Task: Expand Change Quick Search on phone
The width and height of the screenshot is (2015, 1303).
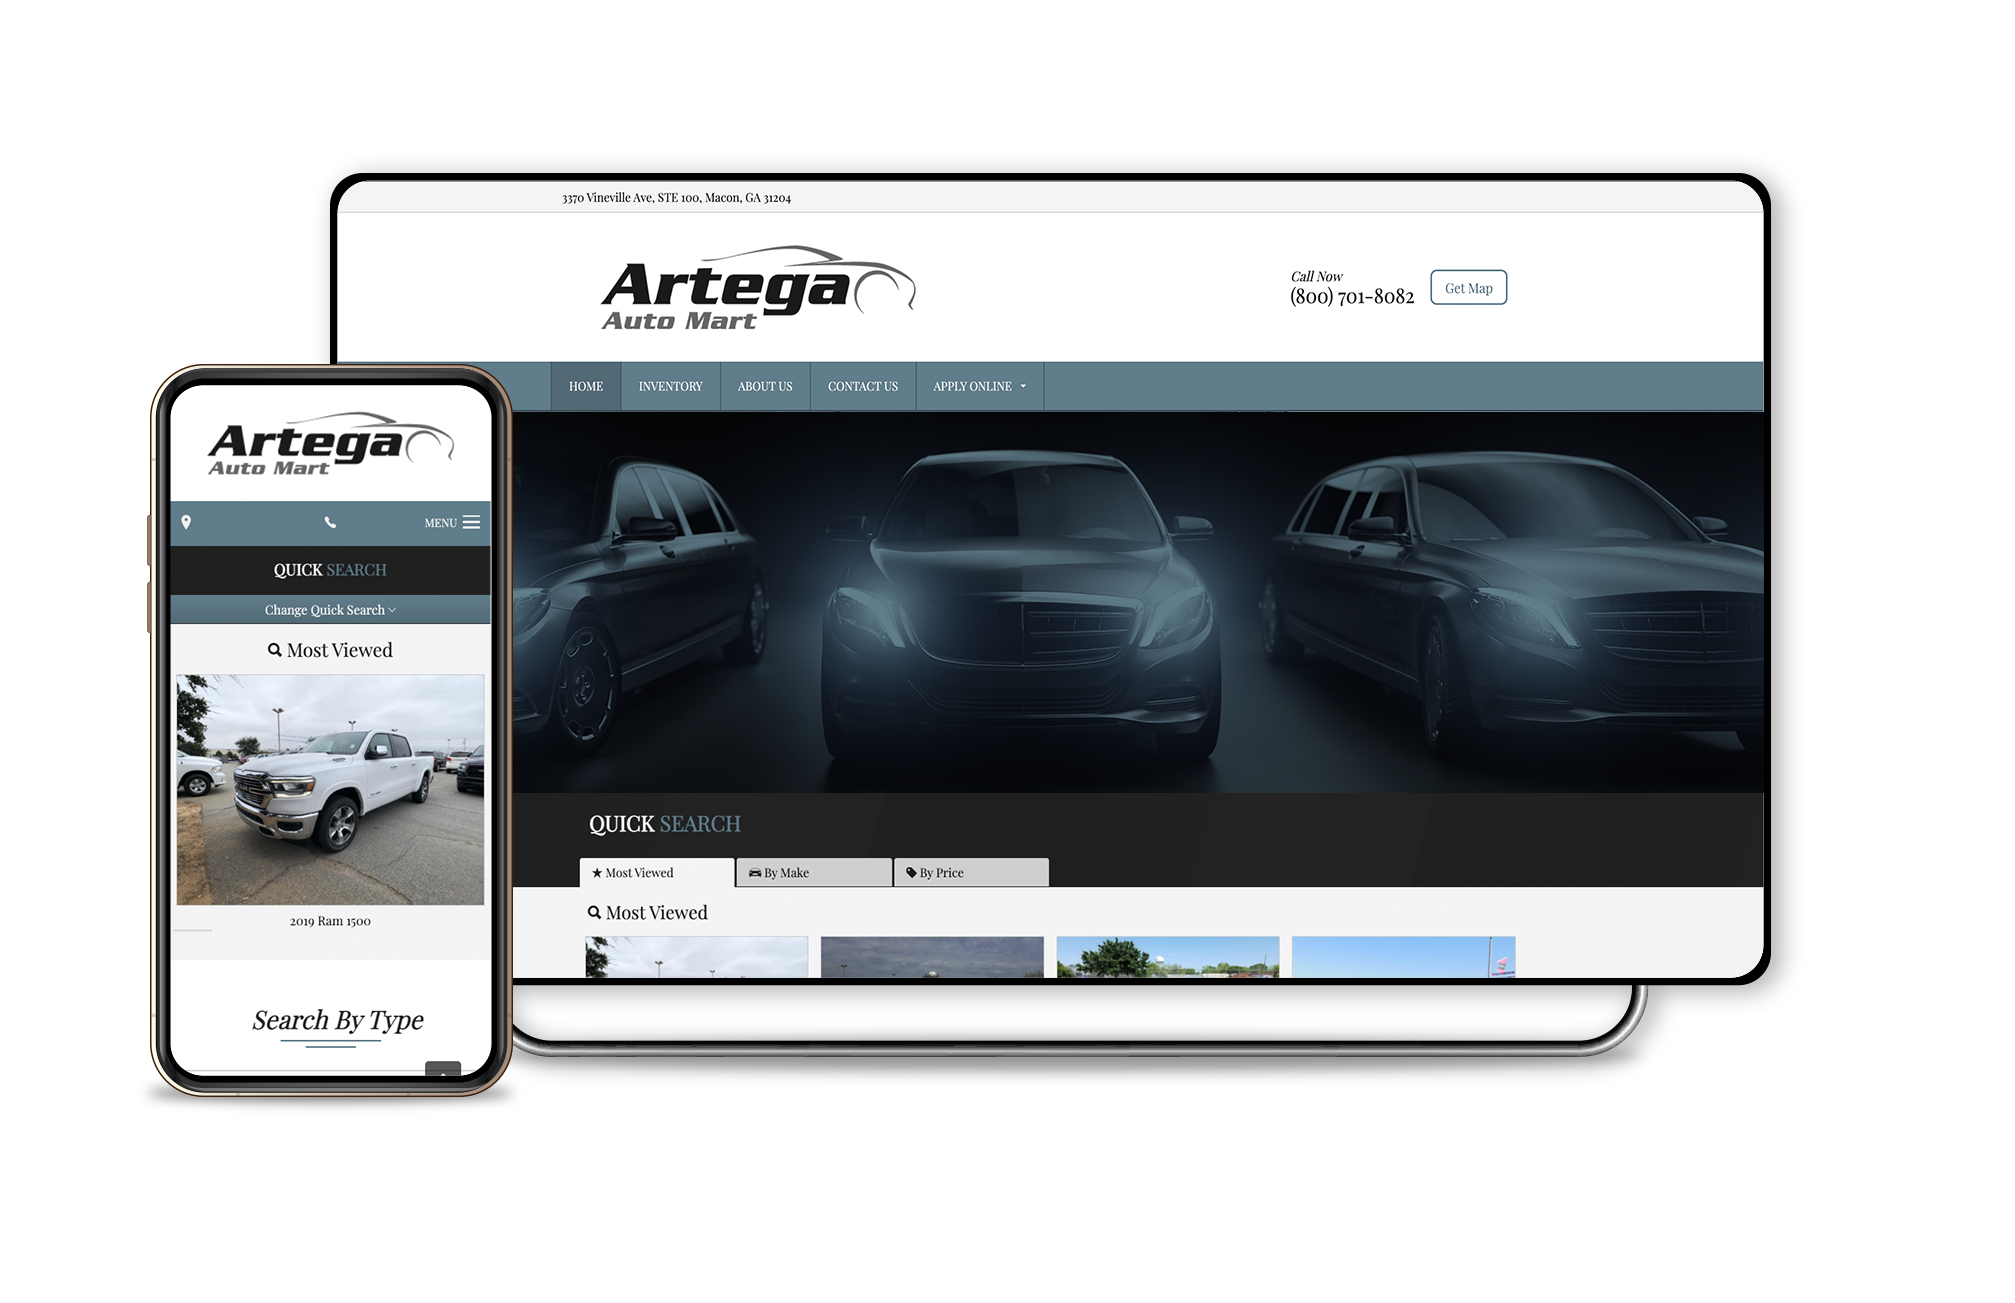Action: coord(330,610)
